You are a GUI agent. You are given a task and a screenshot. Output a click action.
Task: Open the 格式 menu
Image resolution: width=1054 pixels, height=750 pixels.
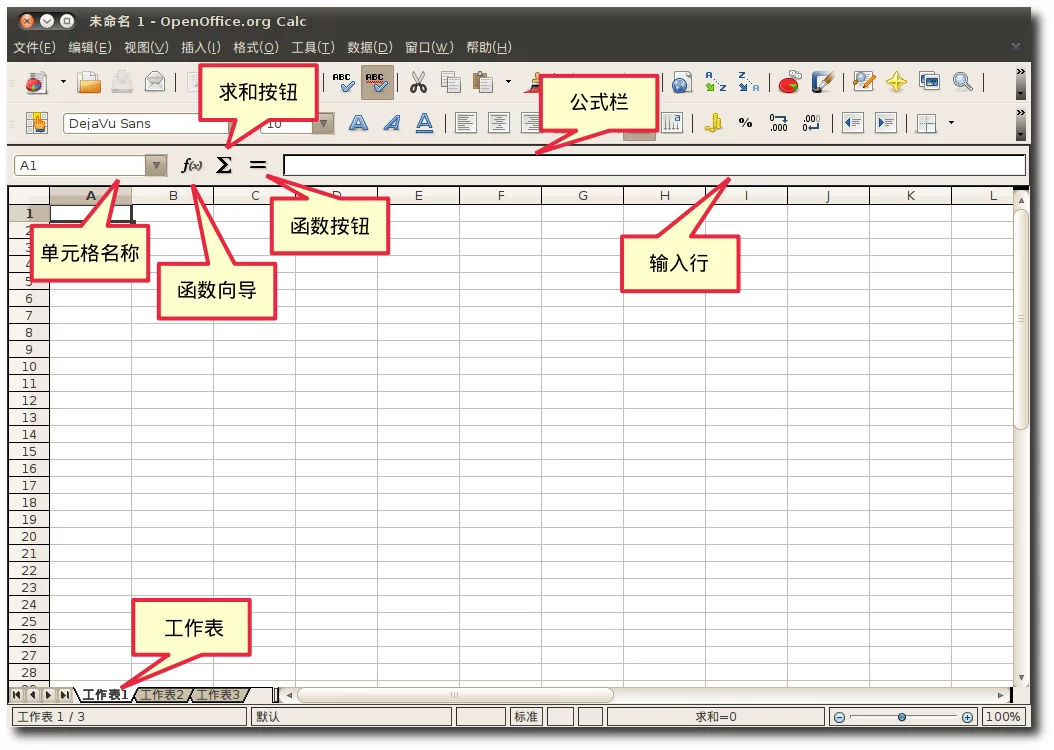point(255,48)
